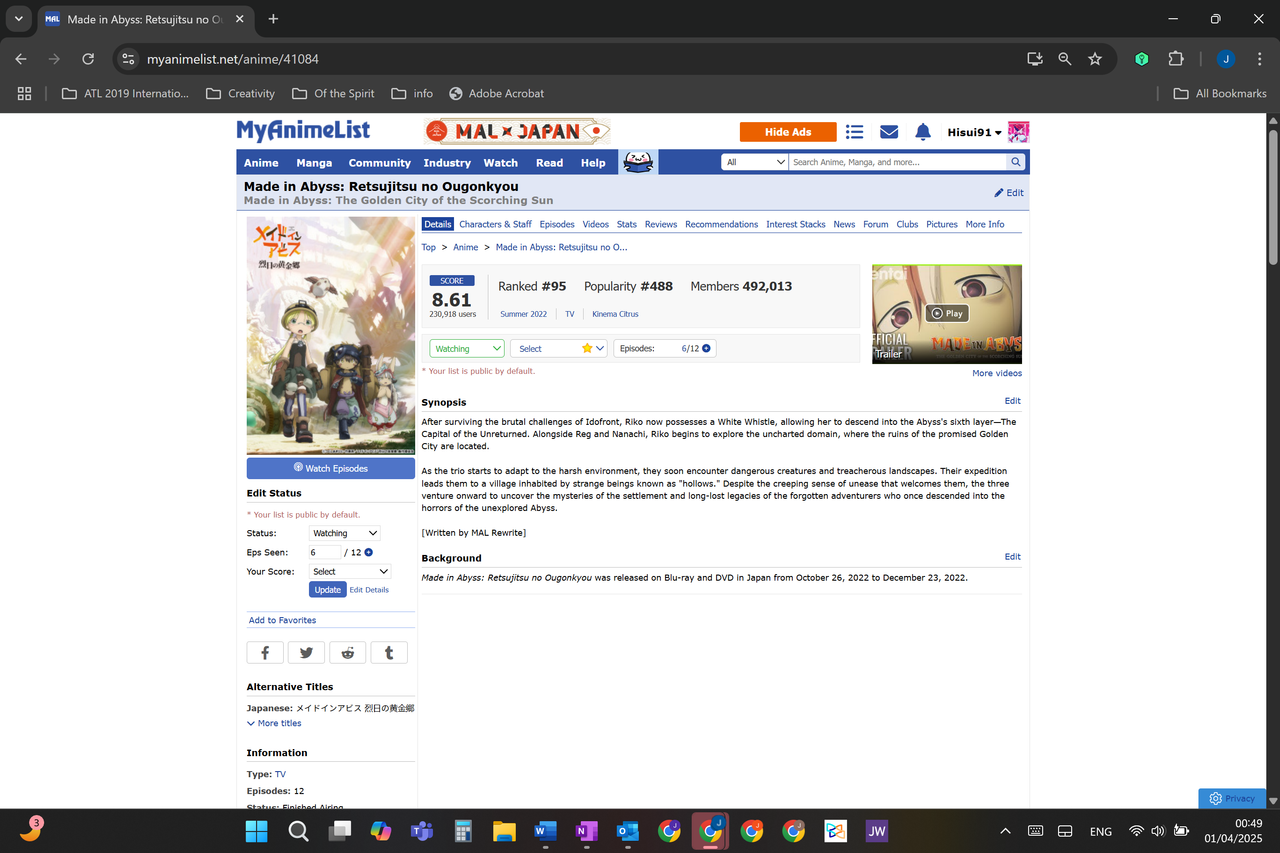Viewport: 1280px width, 853px height.
Task: Open Summer 2022 season link
Action: click(x=524, y=314)
